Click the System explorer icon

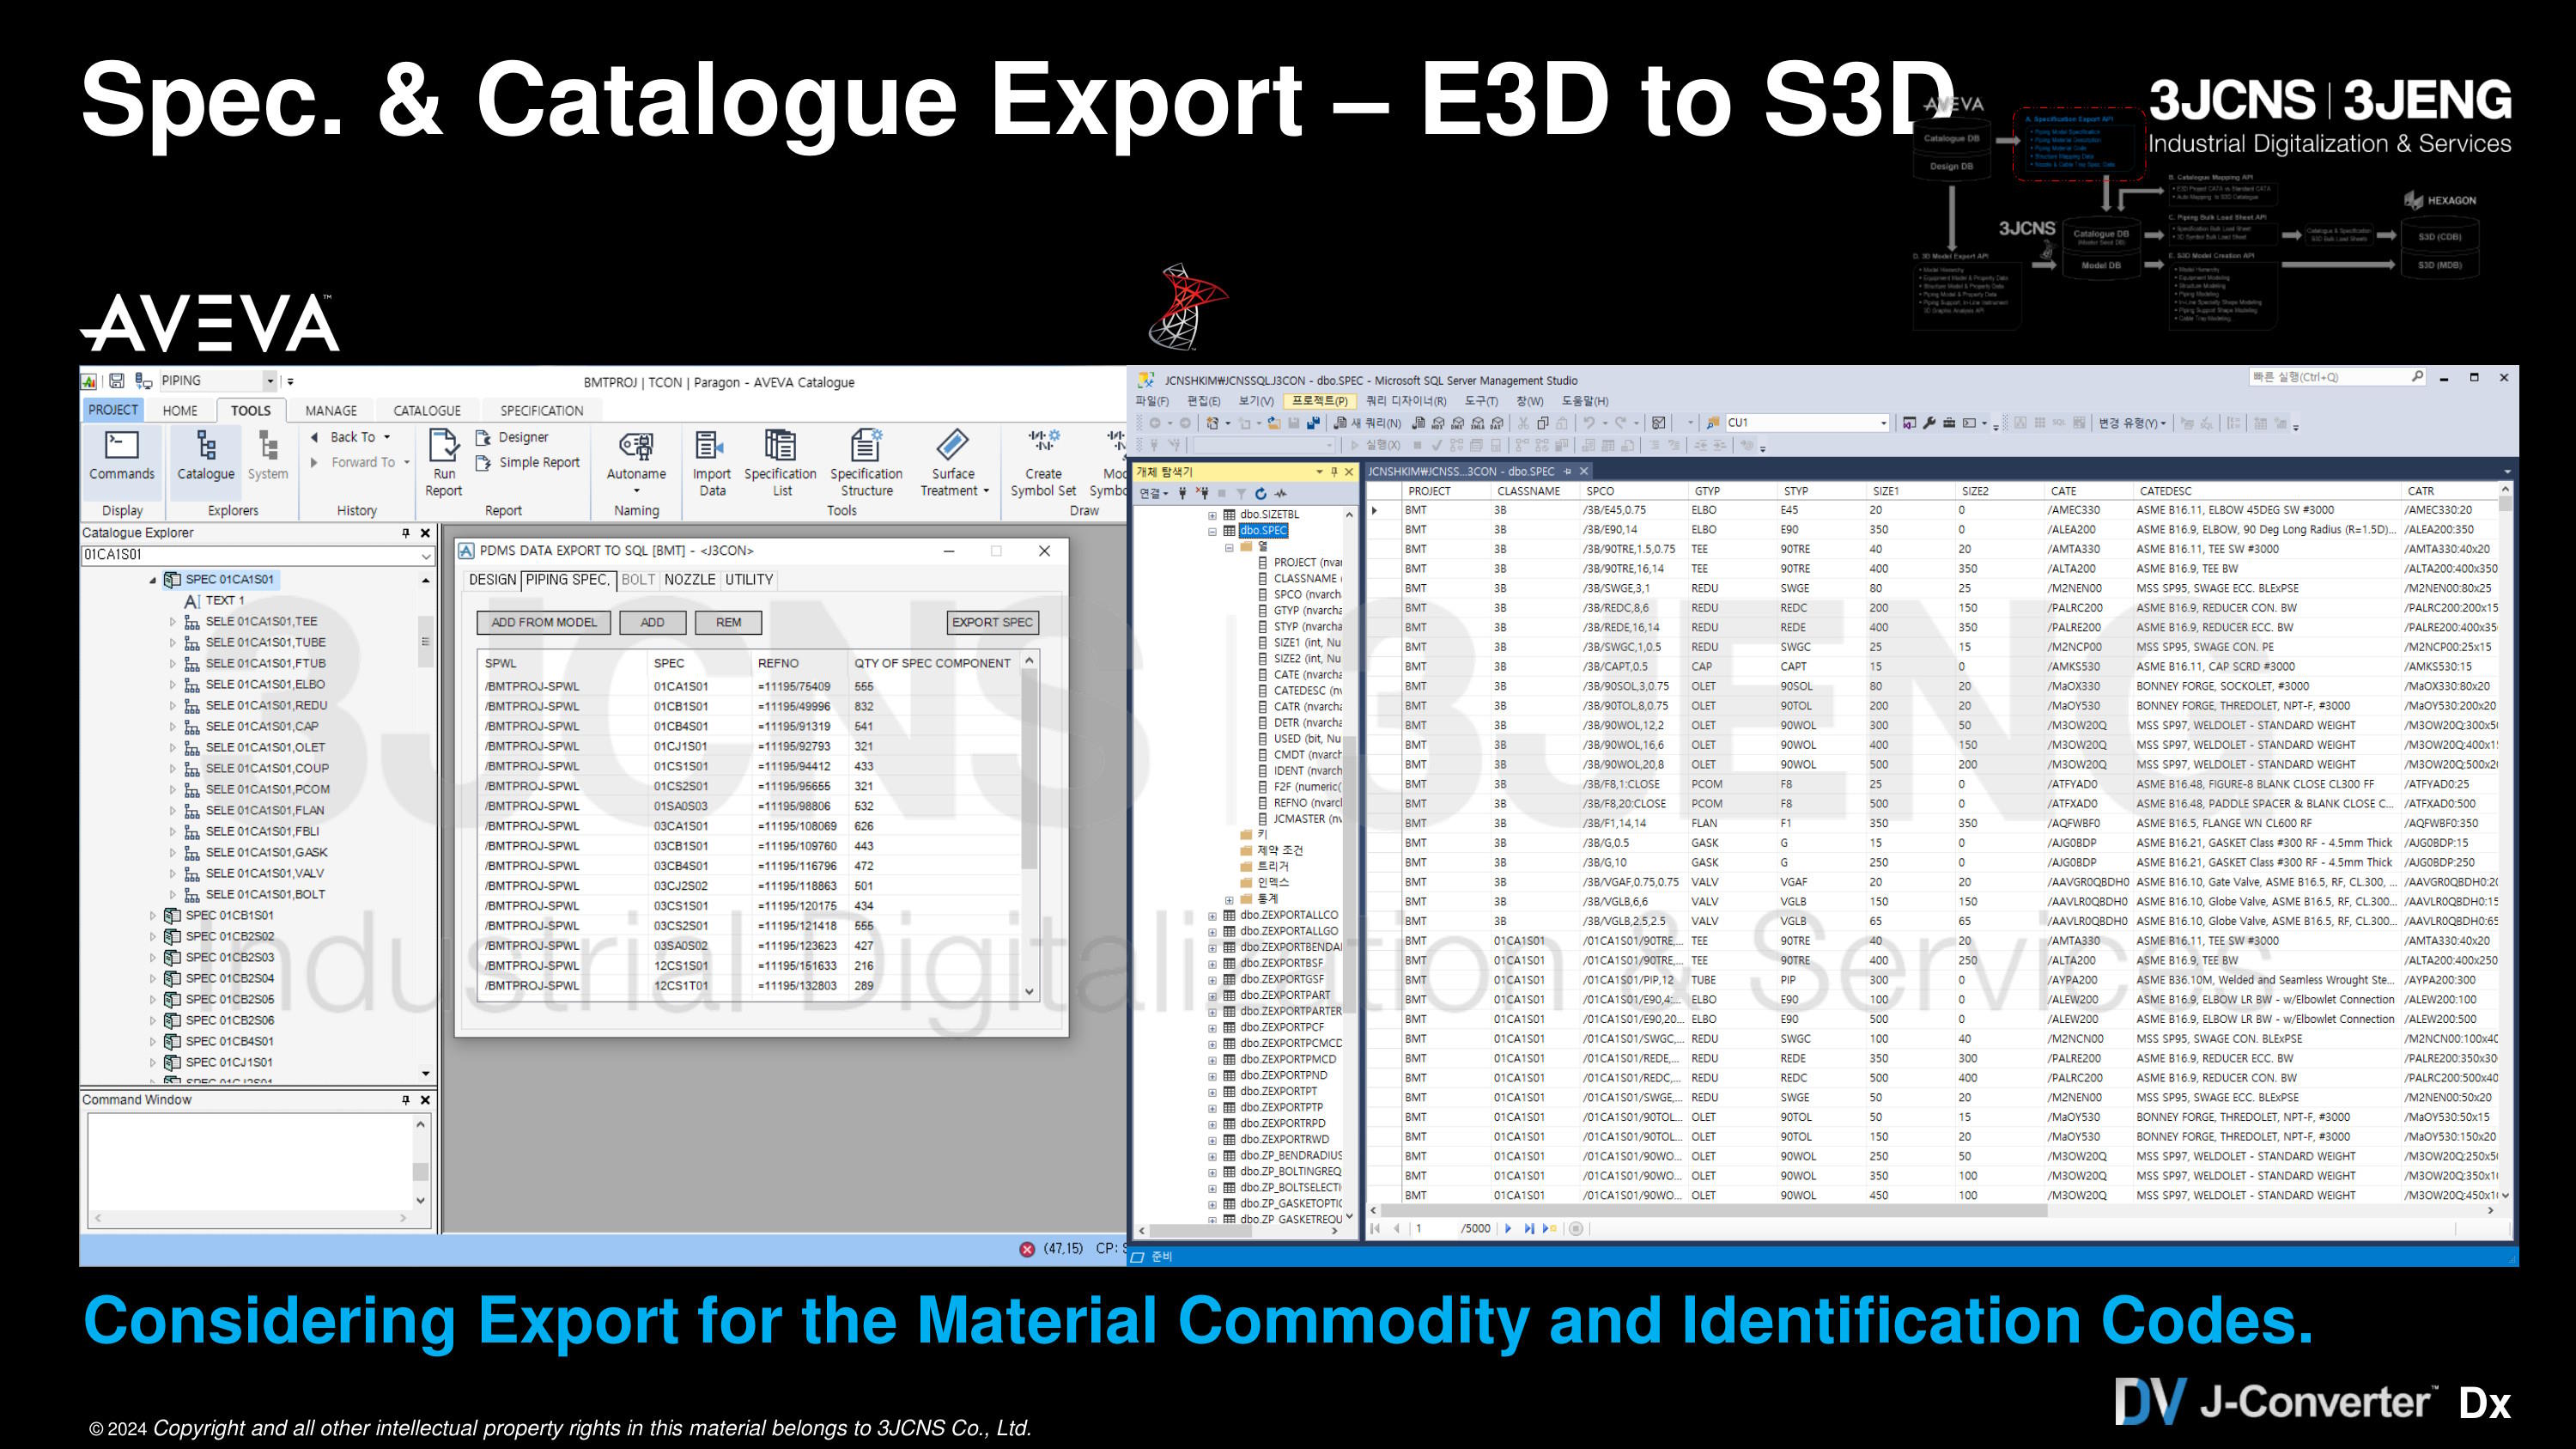click(x=267, y=455)
